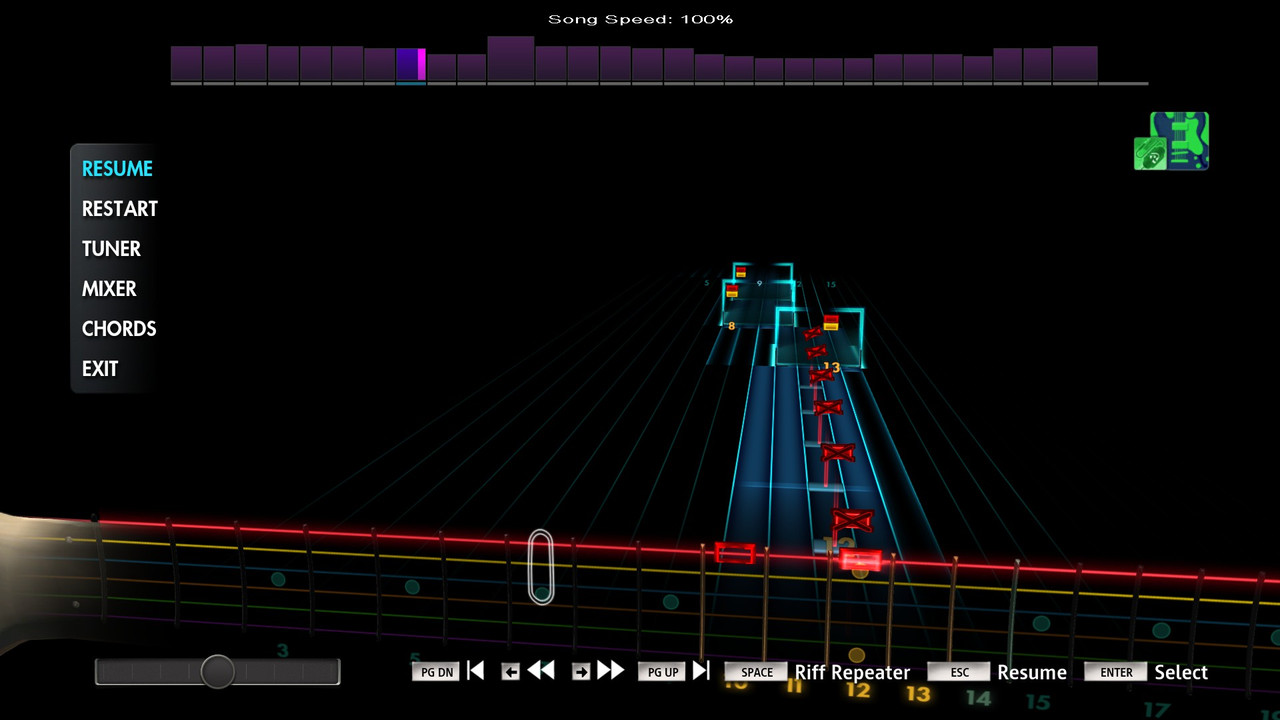1280x720 pixels.
Task: Click the SPACE key icon
Action: 756,672
